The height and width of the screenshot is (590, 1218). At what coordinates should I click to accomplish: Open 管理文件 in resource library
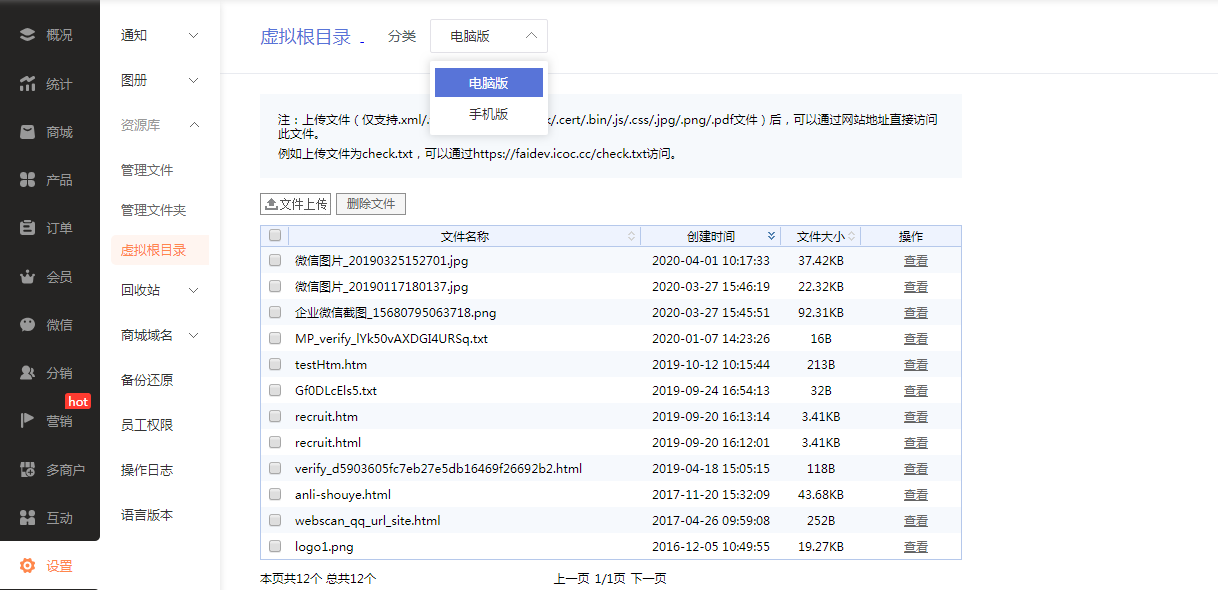point(147,170)
